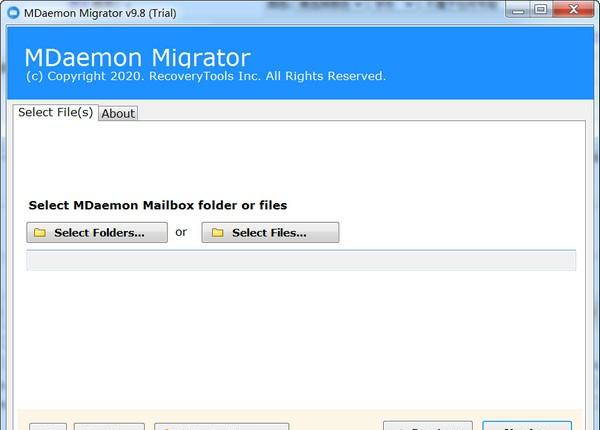Switch to the About tab
The image size is (600, 430).
pyautogui.click(x=118, y=113)
